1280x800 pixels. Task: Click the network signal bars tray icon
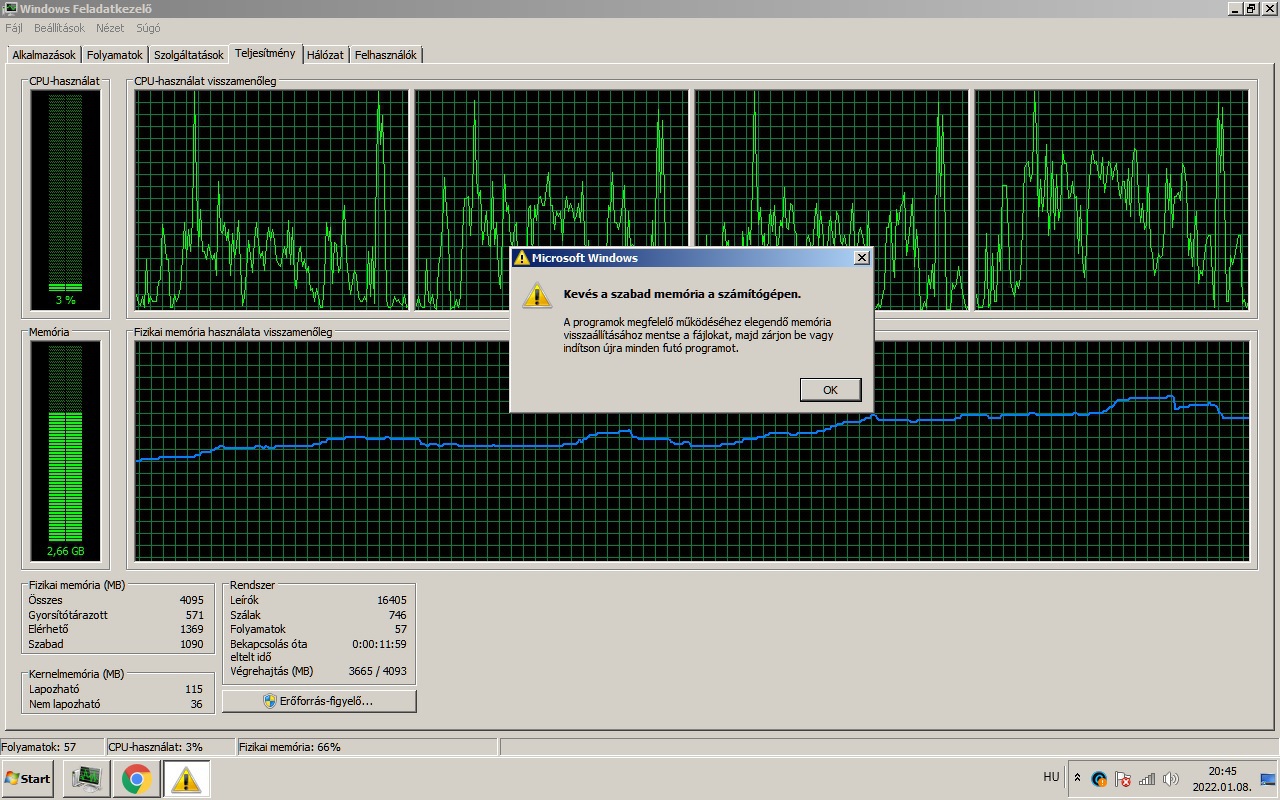click(x=1147, y=779)
